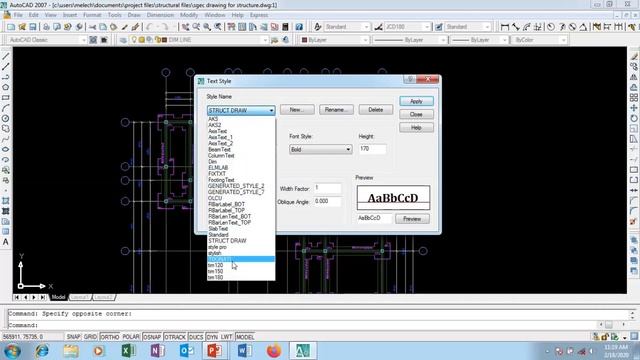640x360 pixels.
Task: Click the Angular dimension icon
Action: point(583,27)
